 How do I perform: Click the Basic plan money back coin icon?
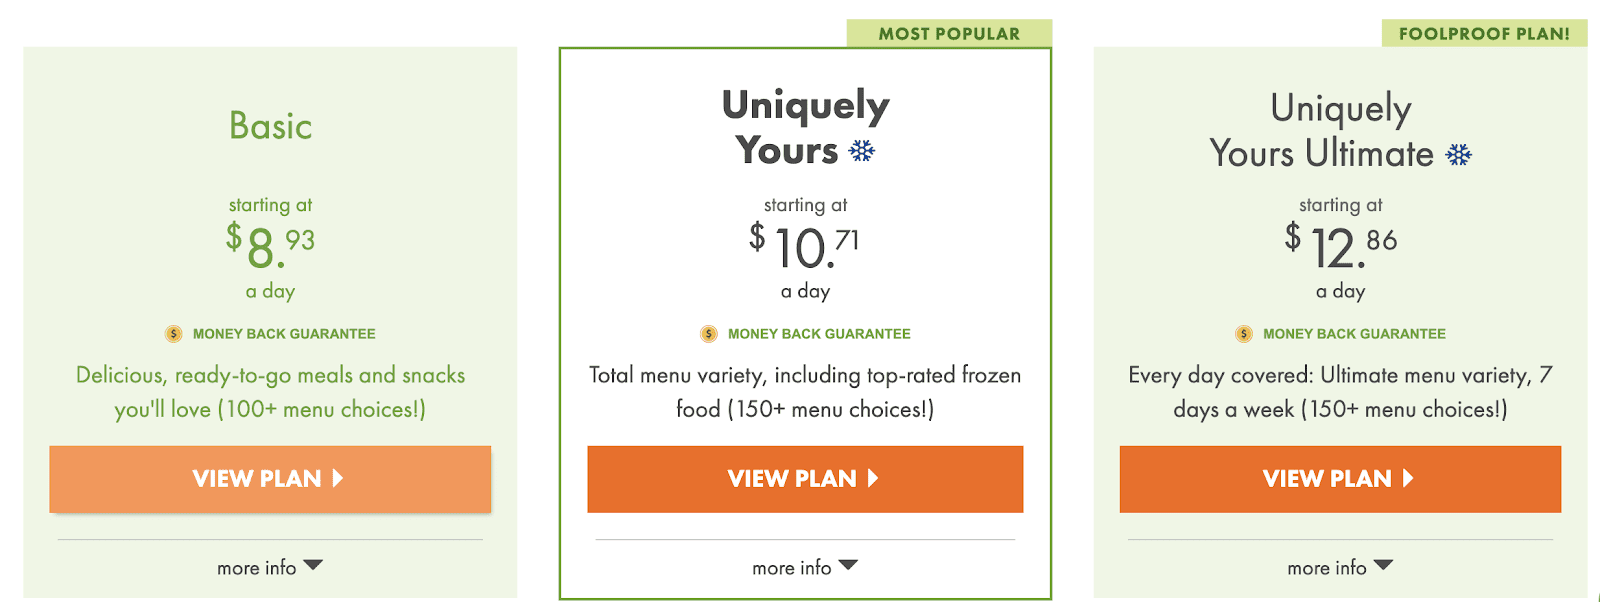click(x=174, y=334)
